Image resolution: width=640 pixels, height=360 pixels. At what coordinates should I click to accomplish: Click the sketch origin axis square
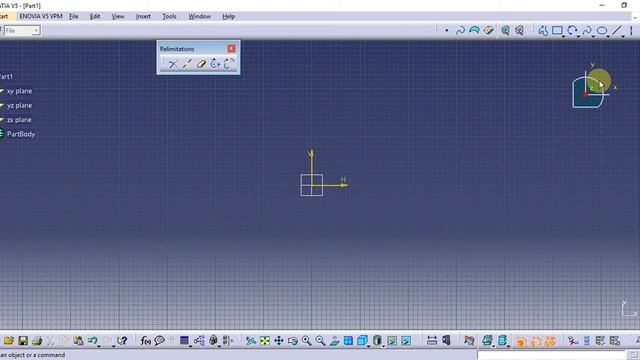(x=312, y=185)
